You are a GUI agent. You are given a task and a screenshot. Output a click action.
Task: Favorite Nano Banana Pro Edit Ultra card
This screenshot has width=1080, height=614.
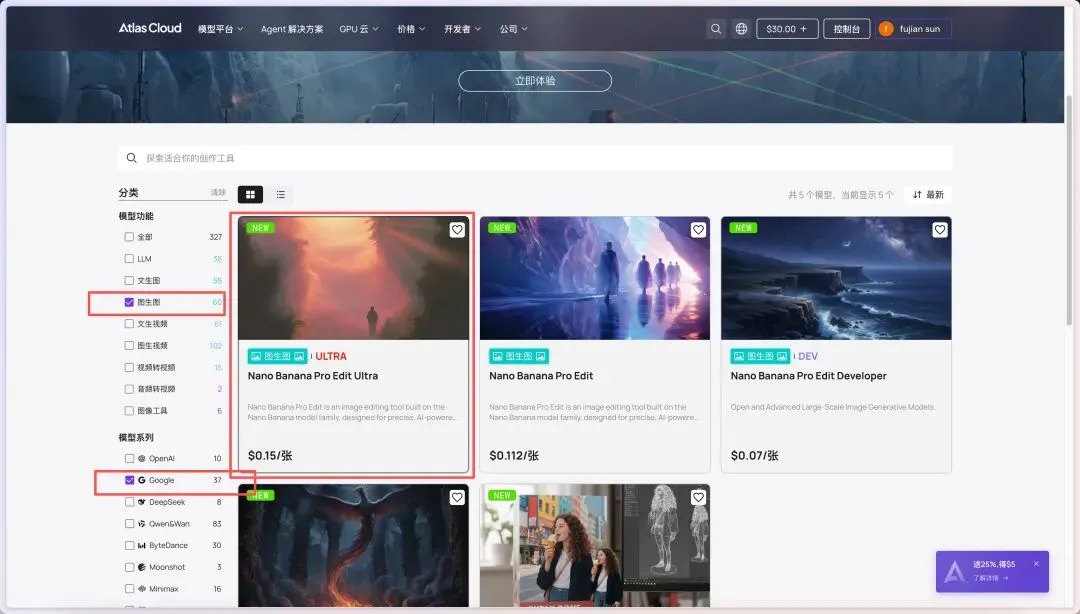pos(457,229)
